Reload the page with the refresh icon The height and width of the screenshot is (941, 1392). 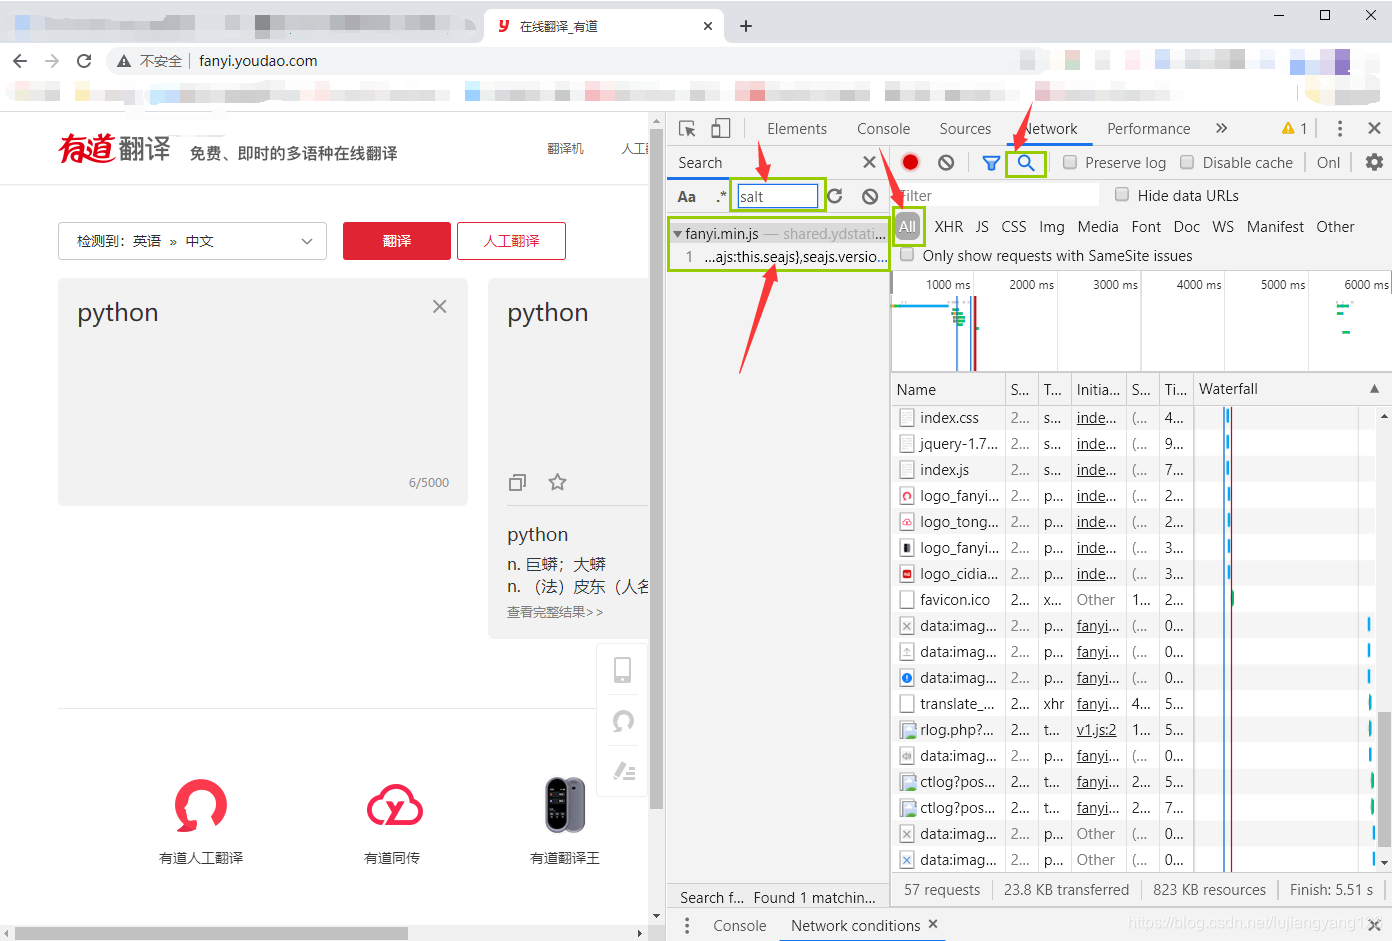pyautogui.click(x=84, y=61)
